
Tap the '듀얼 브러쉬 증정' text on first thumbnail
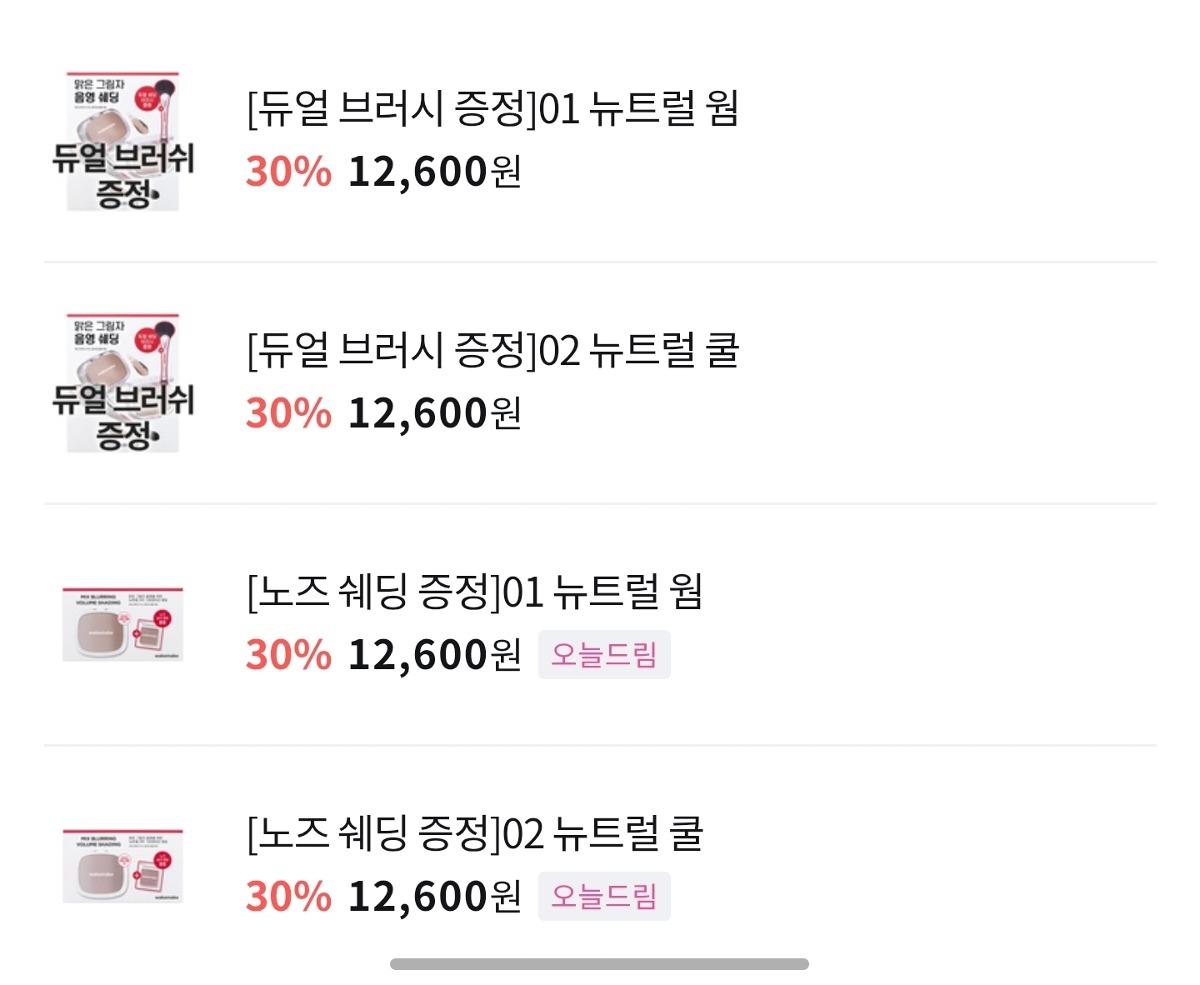[122, 175]
